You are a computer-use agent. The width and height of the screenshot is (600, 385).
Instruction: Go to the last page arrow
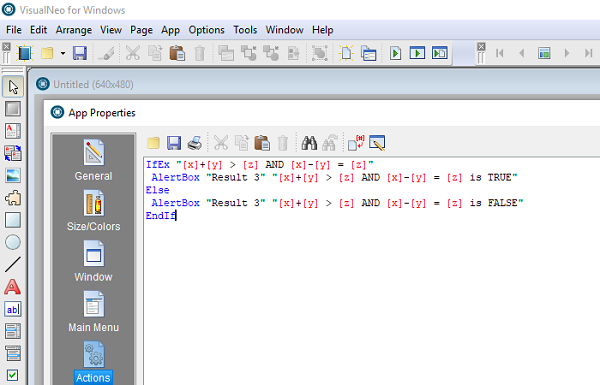pyautogui.click(x=589, y=53)
